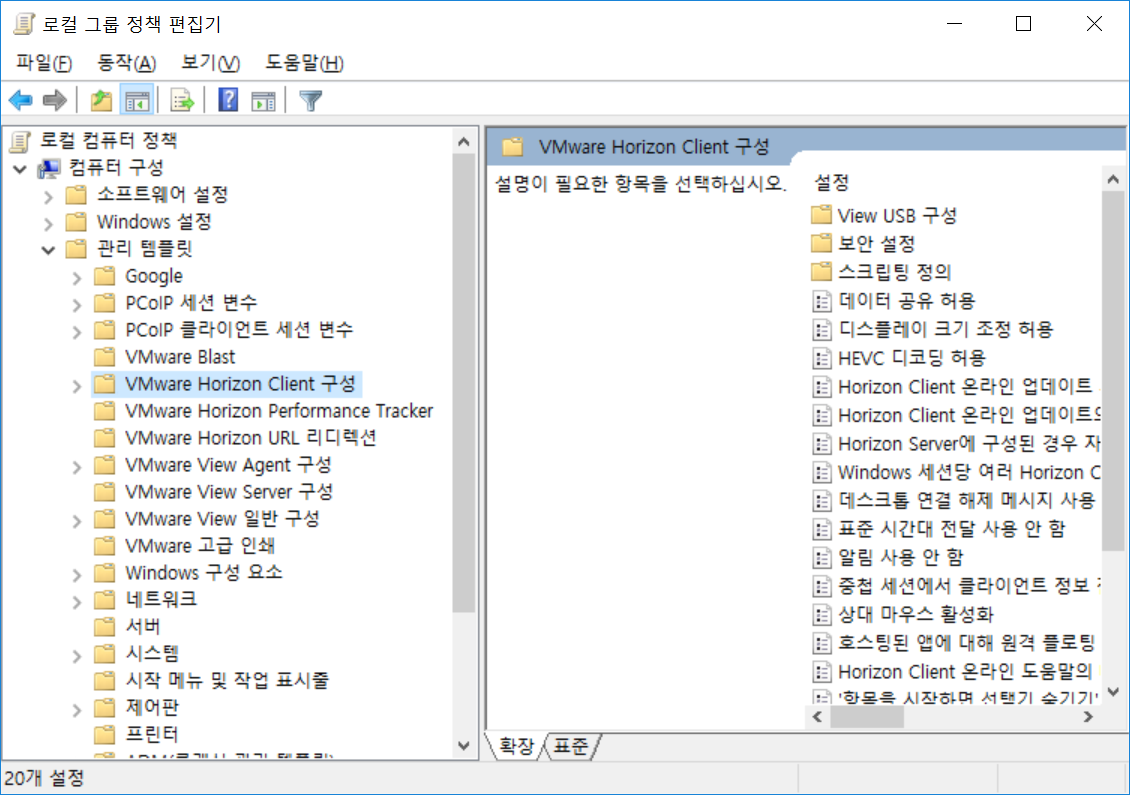Select 중첩 세션에서 클라이언트 정보 setting
The height and width of the screenshot is (795, 1130).
(x=956, y=586)
